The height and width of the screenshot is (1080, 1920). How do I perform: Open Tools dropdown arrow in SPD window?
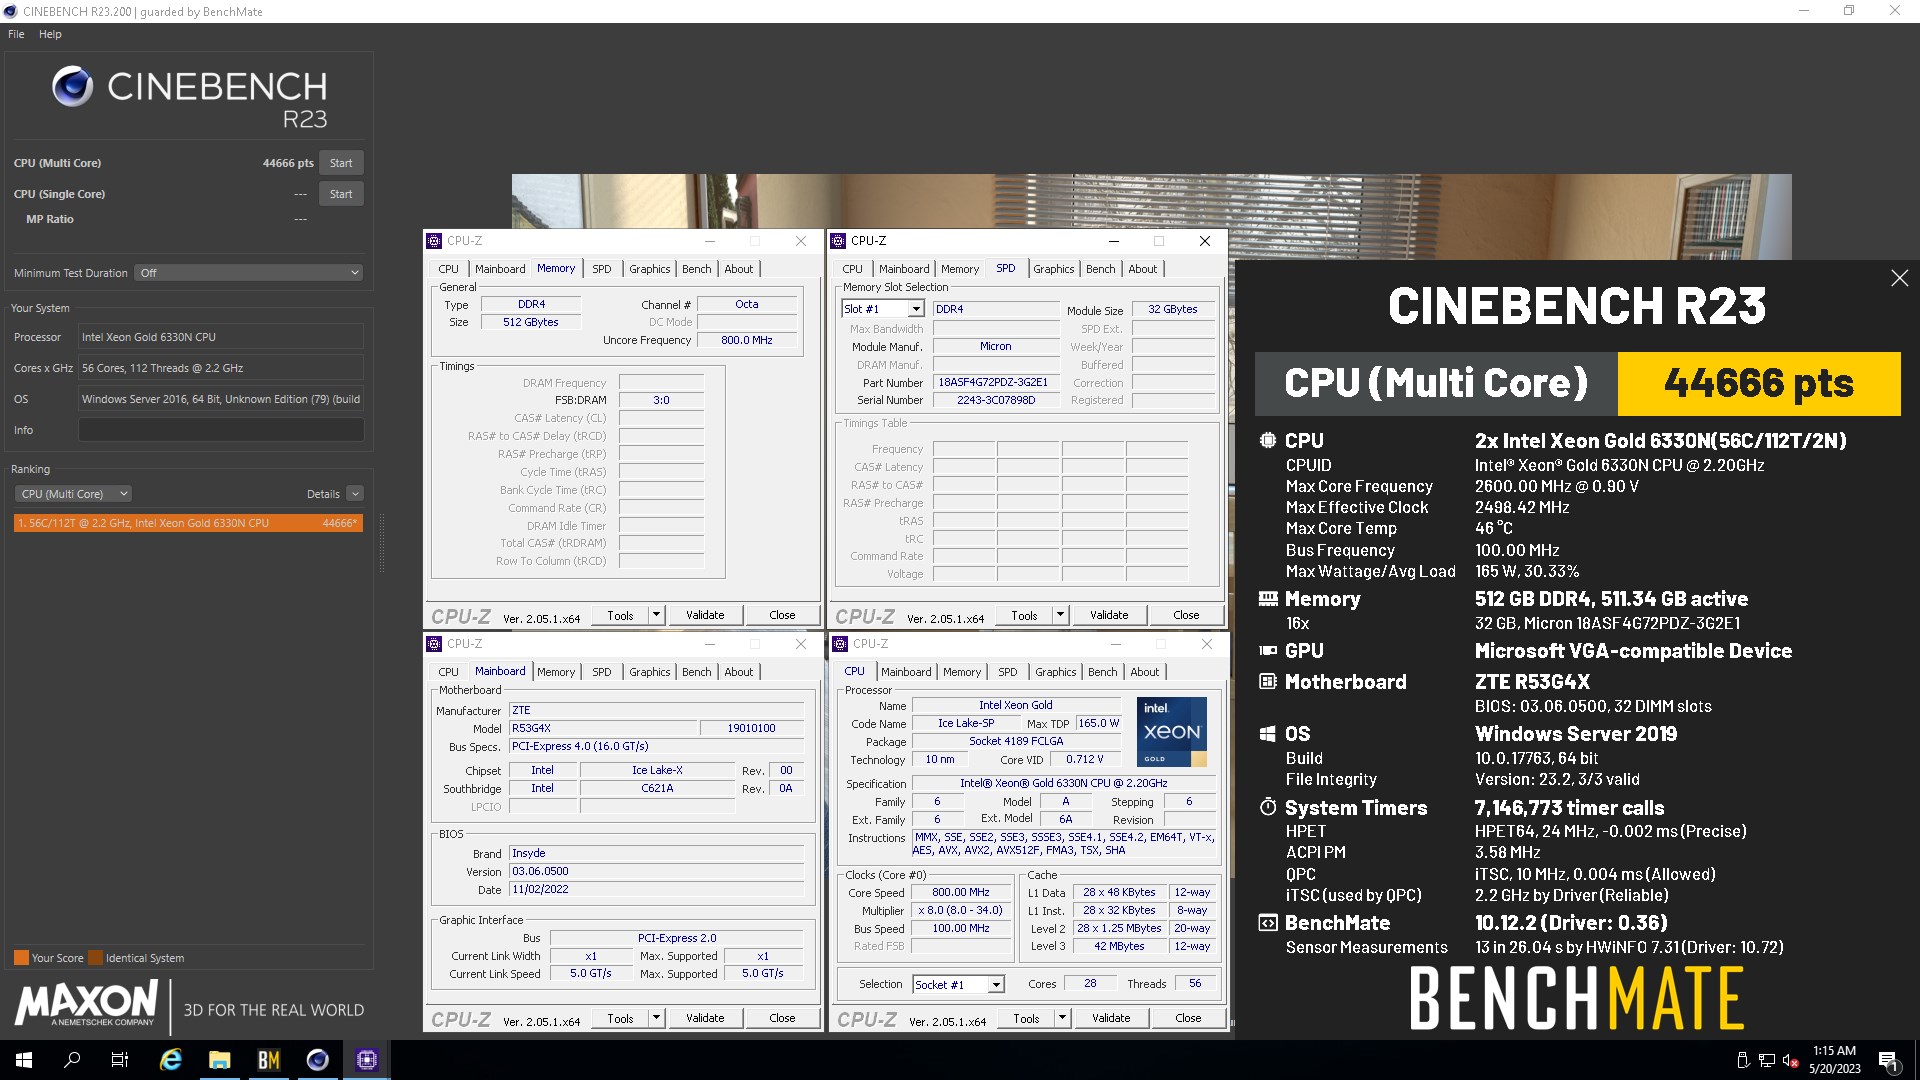pos(1061,615)
